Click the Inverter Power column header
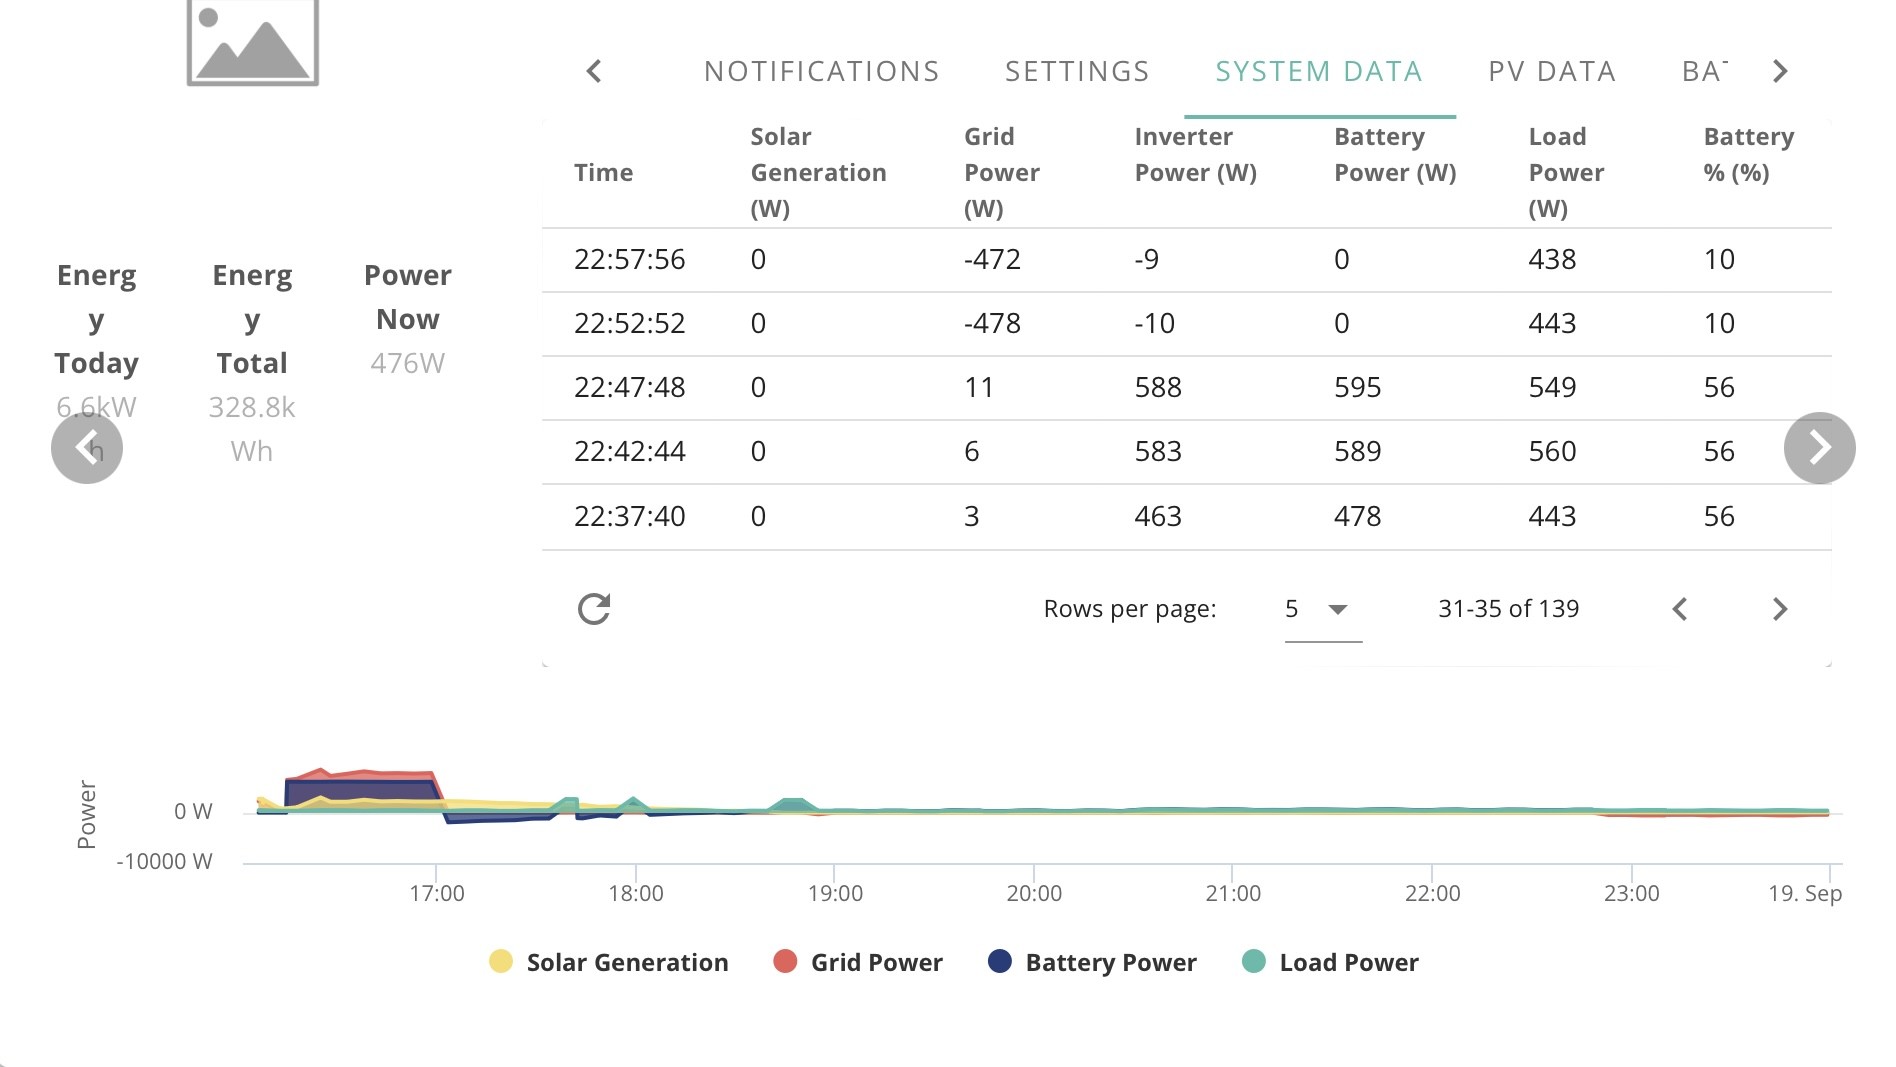Viewport: 1896px width, 1067px height. tap(1196, 154)
